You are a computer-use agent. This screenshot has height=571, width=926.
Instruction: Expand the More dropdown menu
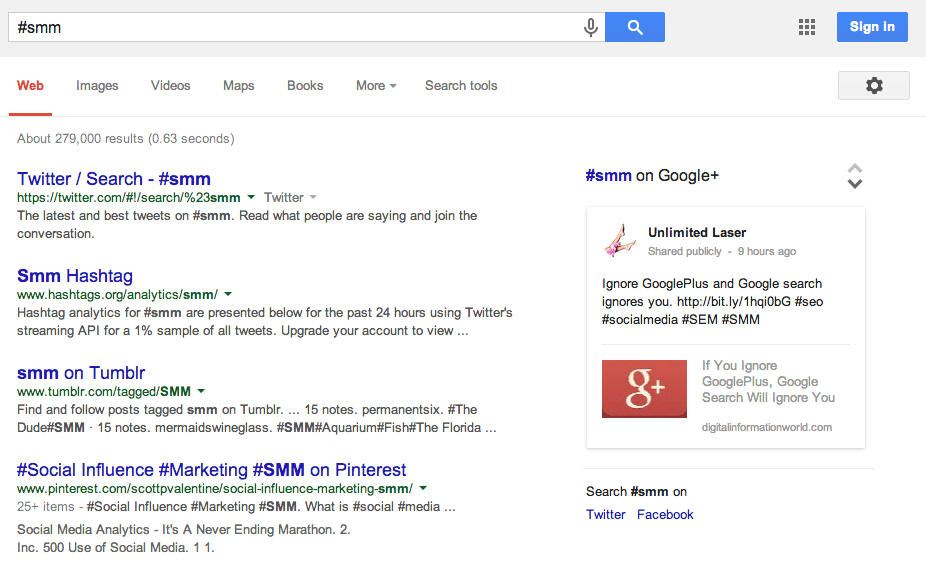coord(376,86)
